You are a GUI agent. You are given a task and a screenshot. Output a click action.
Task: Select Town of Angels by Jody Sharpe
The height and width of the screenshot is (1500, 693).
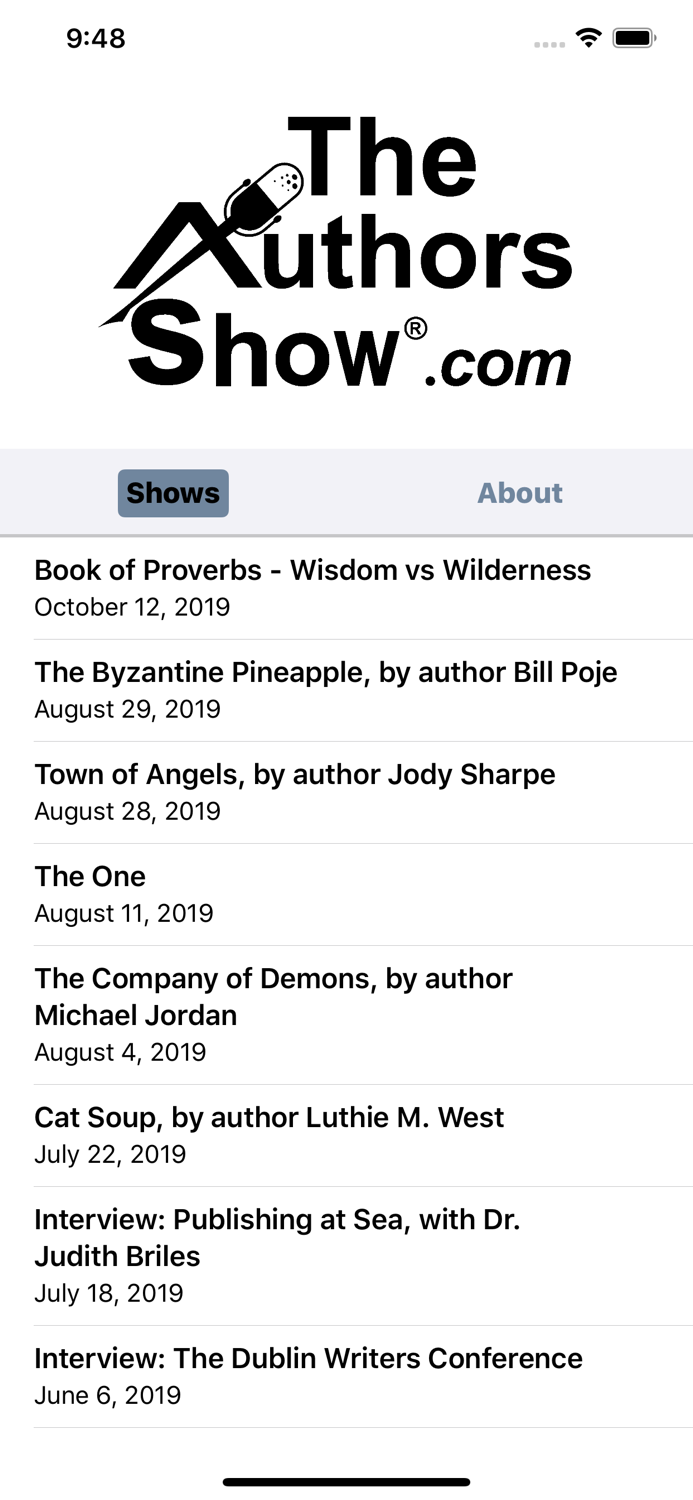[295, 774]
